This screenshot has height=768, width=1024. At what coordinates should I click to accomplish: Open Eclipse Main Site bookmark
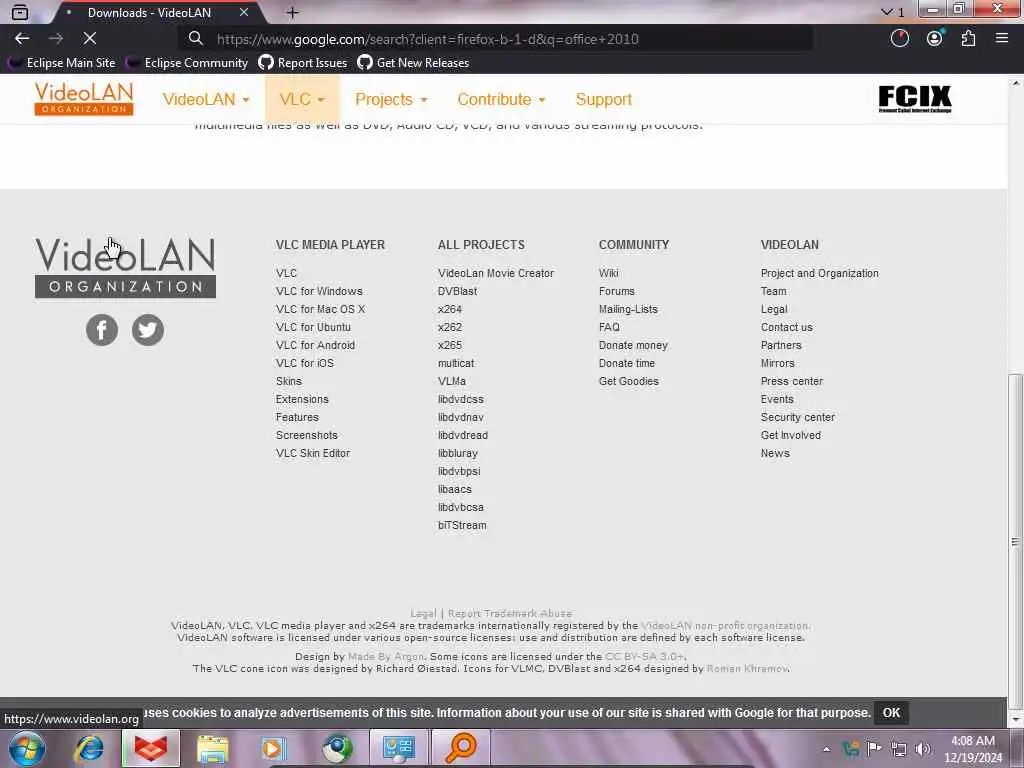point(63,63)
